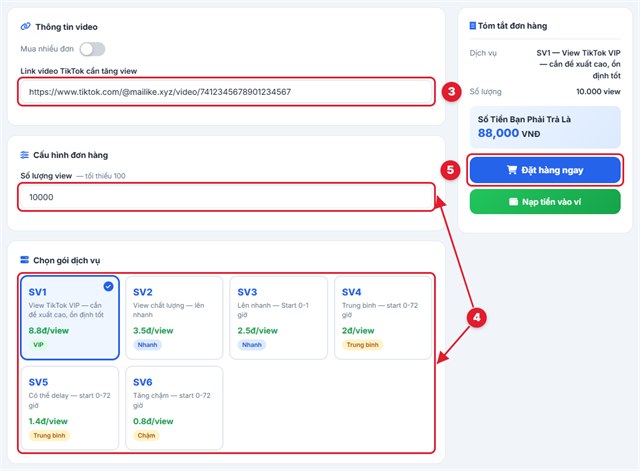This screenshot has width=640, height=471.
Task: Click the 2.5đ/view price text
Action: coord(258,331)
